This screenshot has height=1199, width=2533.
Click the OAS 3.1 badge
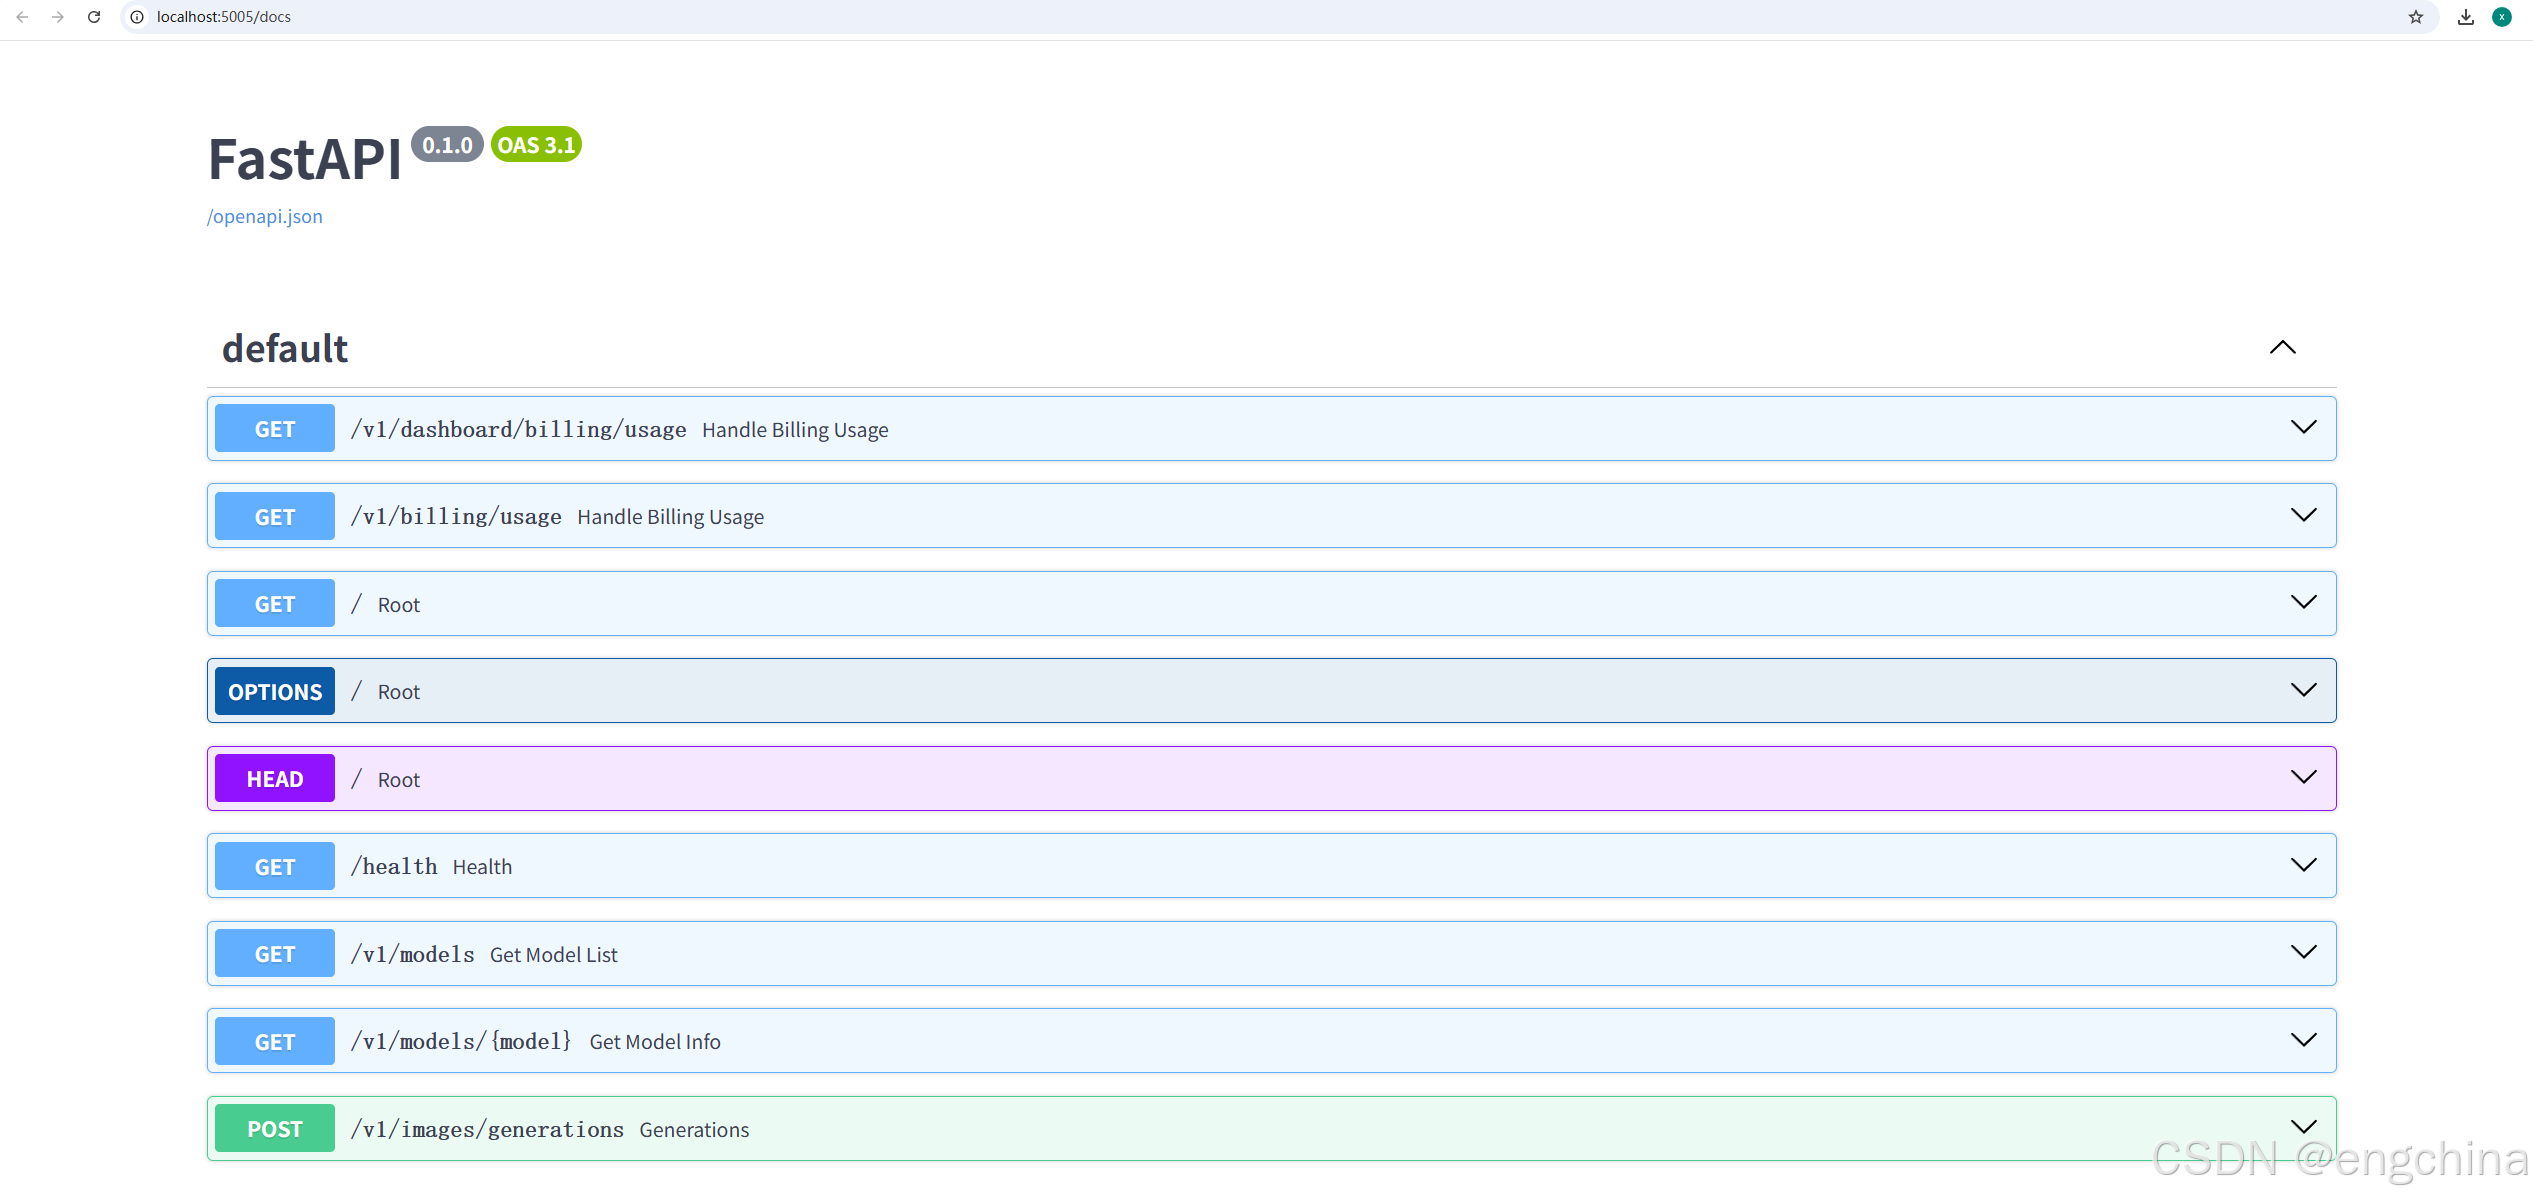tap(536, 145)
